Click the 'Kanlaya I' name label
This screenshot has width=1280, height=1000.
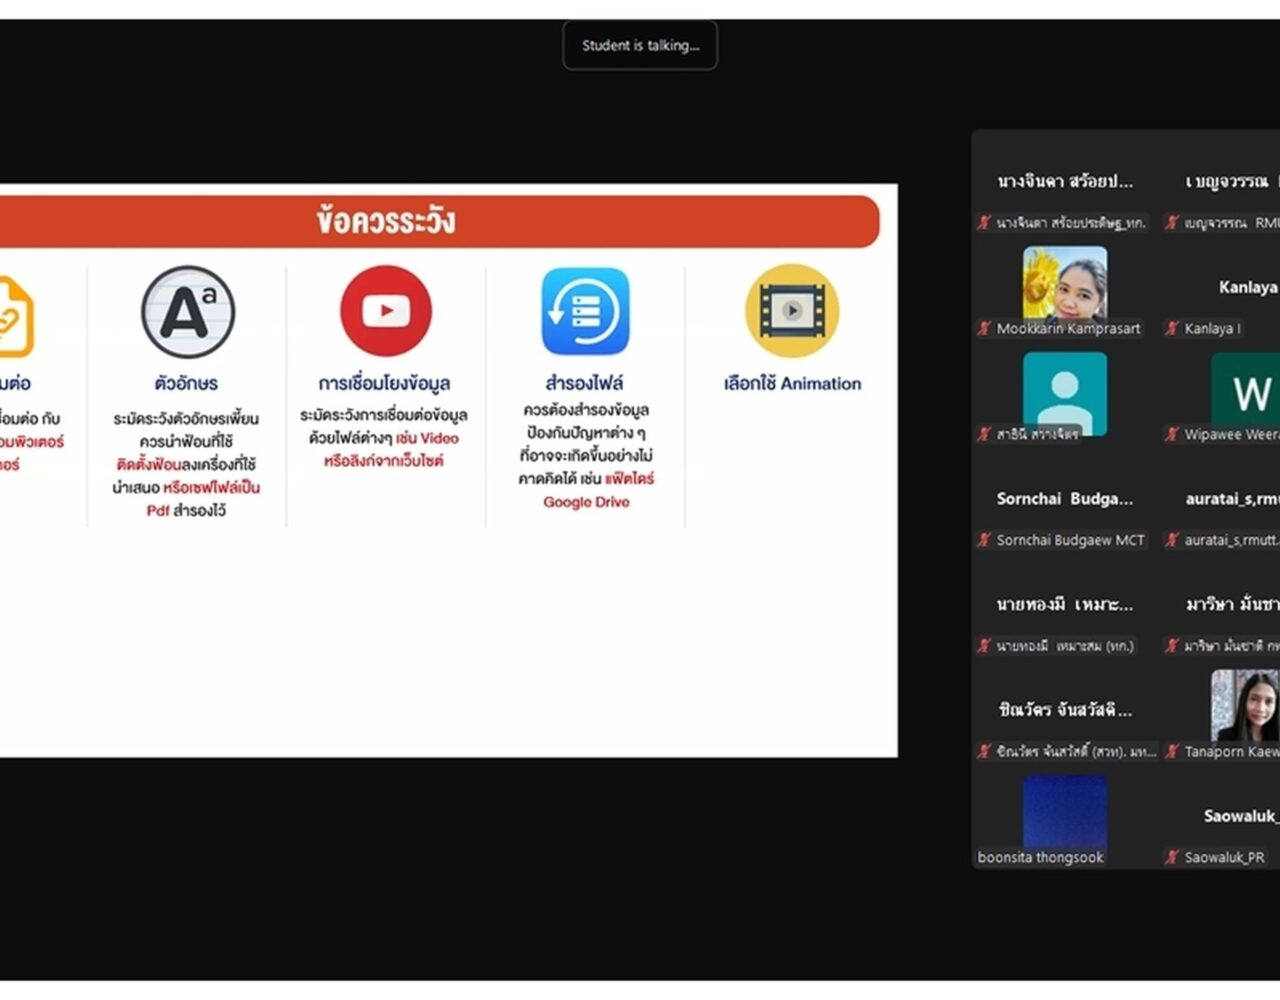1212,329
